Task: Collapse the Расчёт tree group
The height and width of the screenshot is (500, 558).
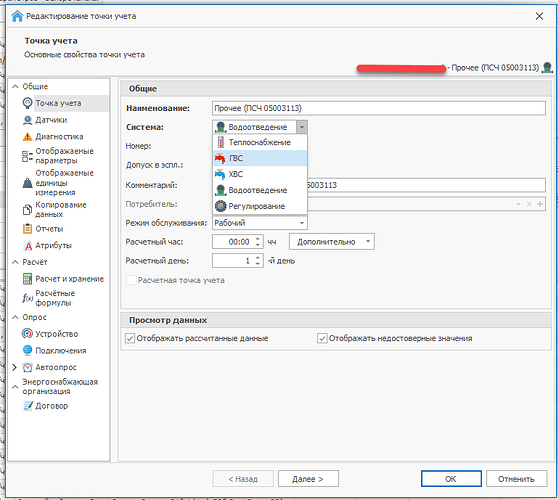Action: (15, 262)
